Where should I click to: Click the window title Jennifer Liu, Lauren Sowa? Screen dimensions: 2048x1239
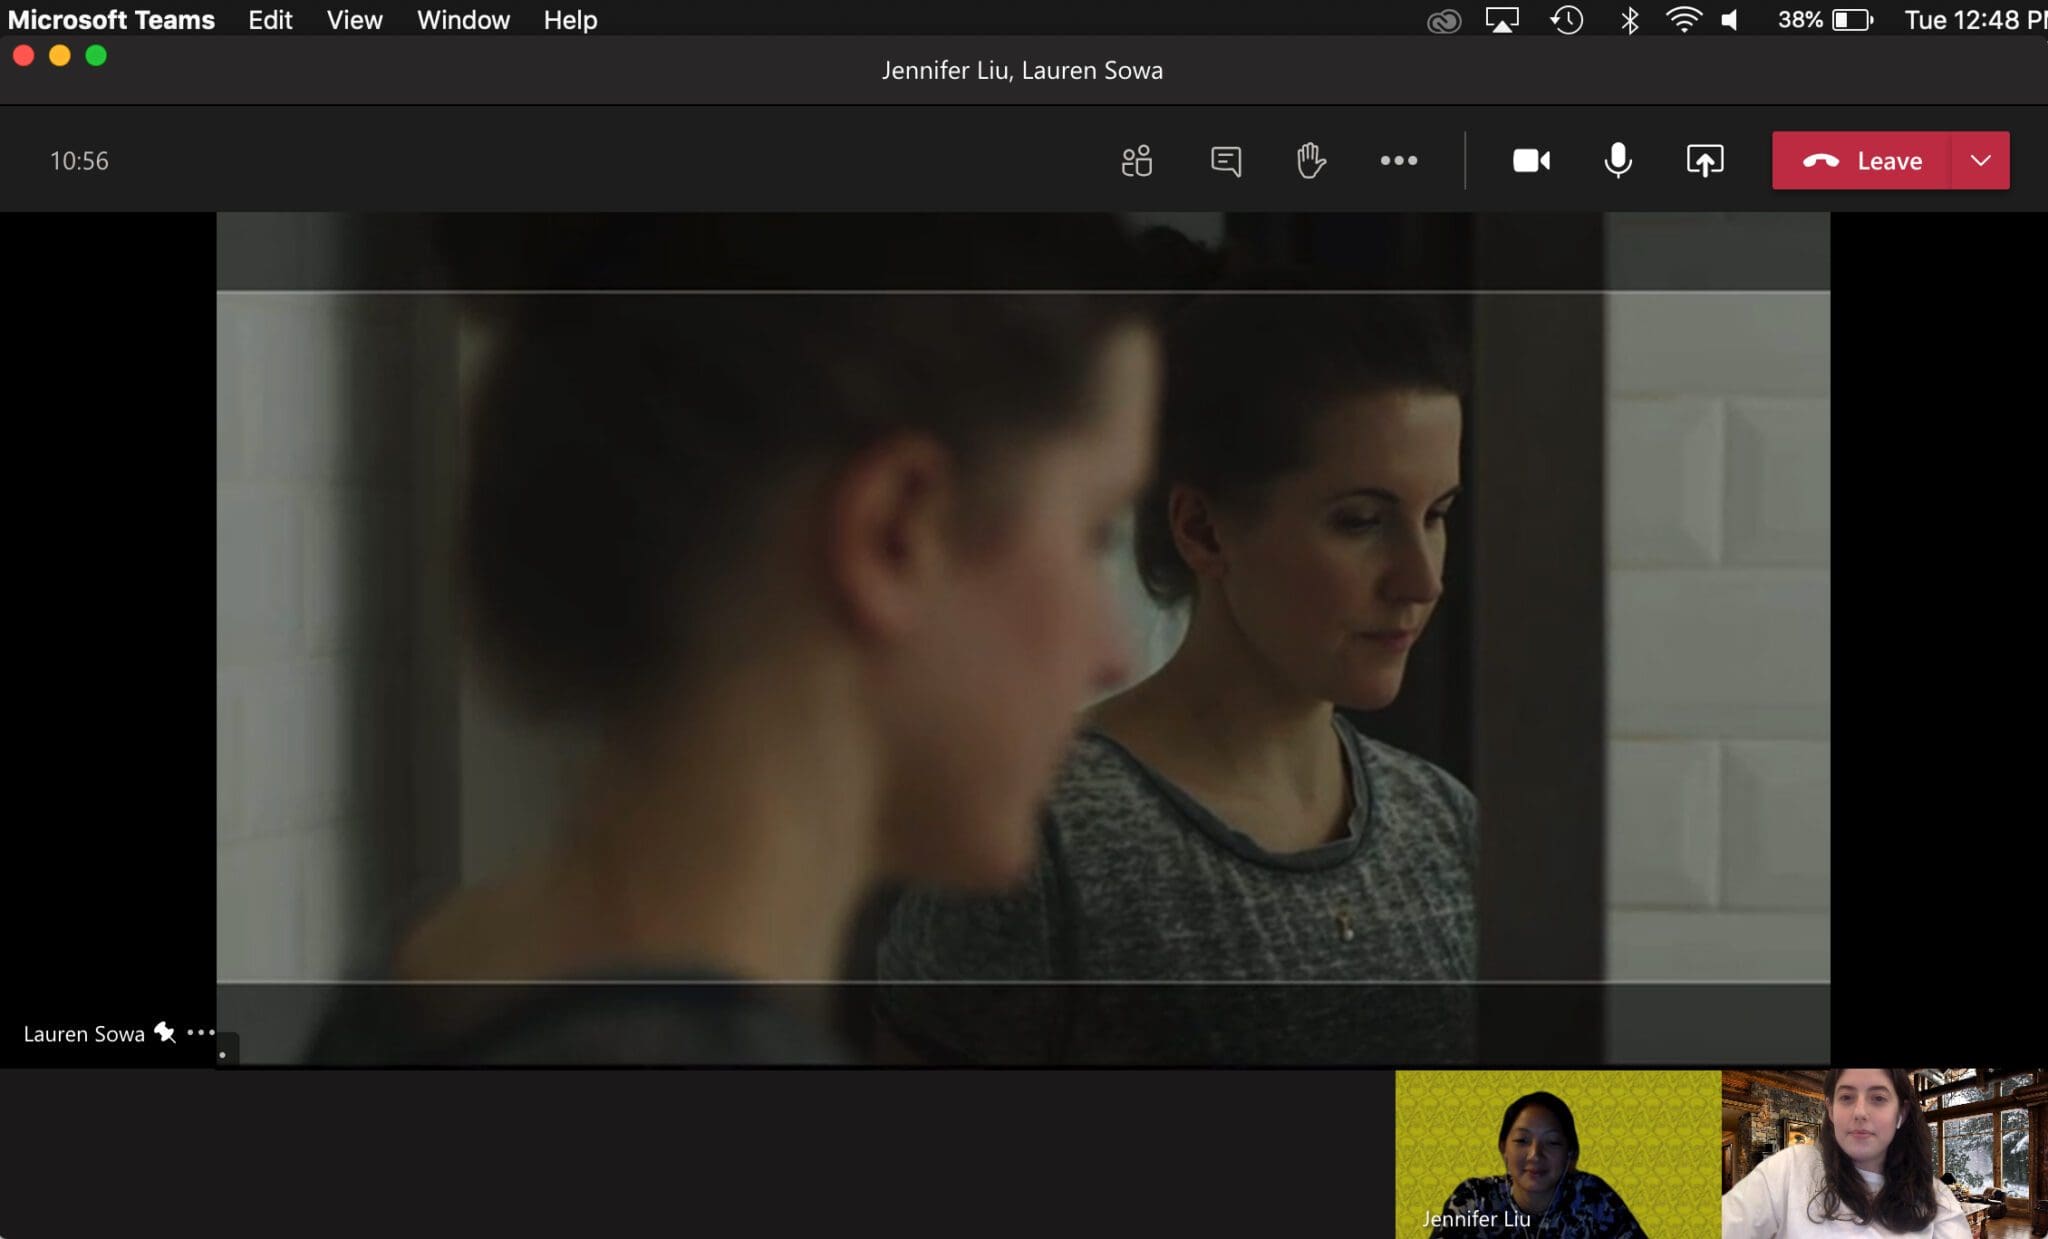[x=1022, y=70]
